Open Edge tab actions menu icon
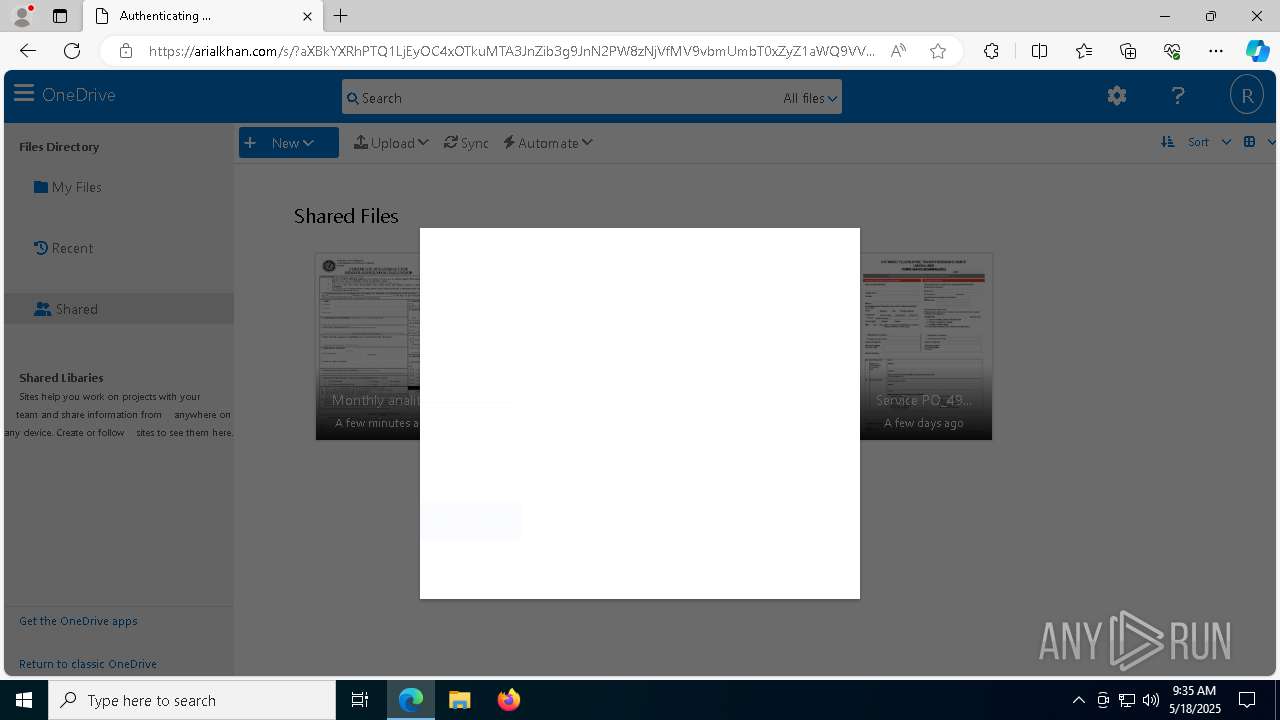This screenshot has width=1280, height=720. pyautogui.click(x=60, y=16)
